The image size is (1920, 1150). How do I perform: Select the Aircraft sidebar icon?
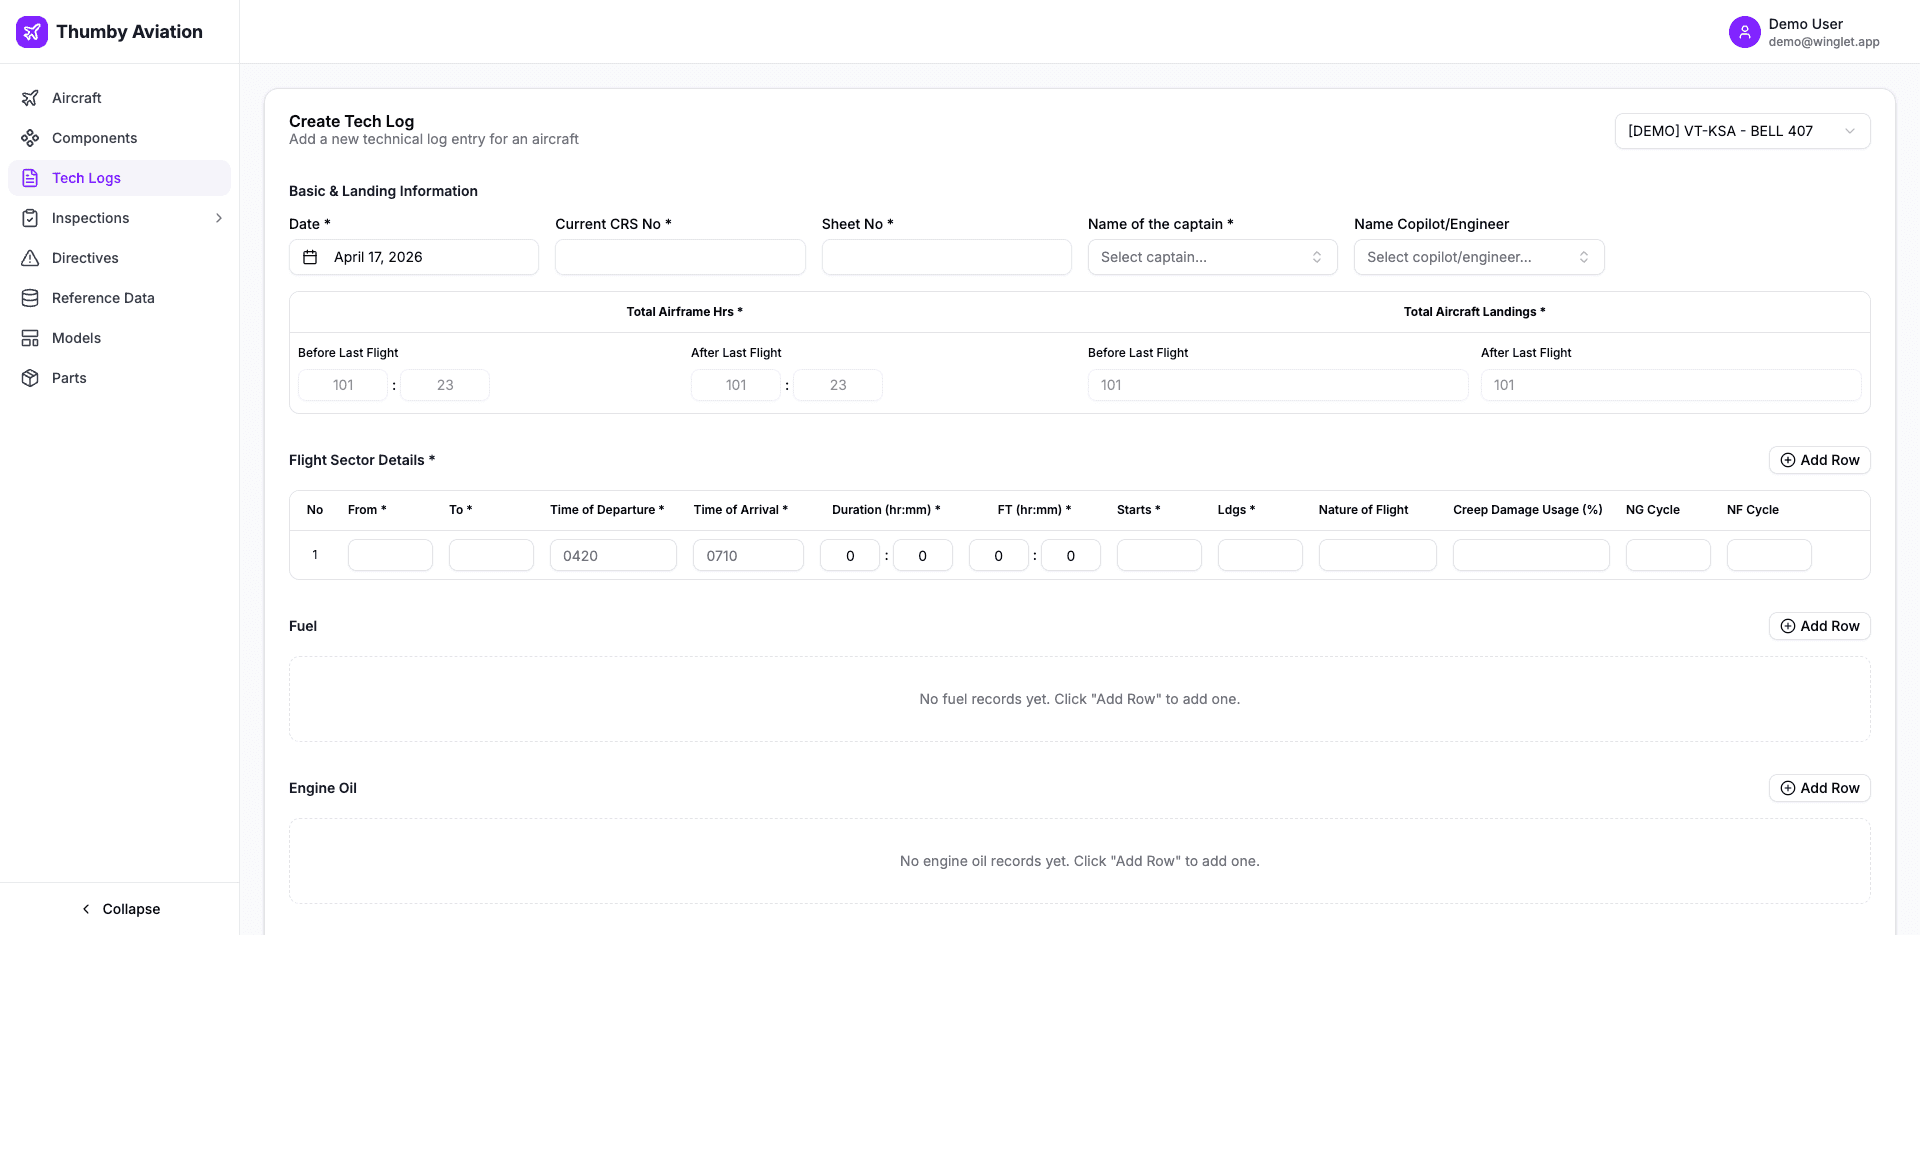click(30, 98)
